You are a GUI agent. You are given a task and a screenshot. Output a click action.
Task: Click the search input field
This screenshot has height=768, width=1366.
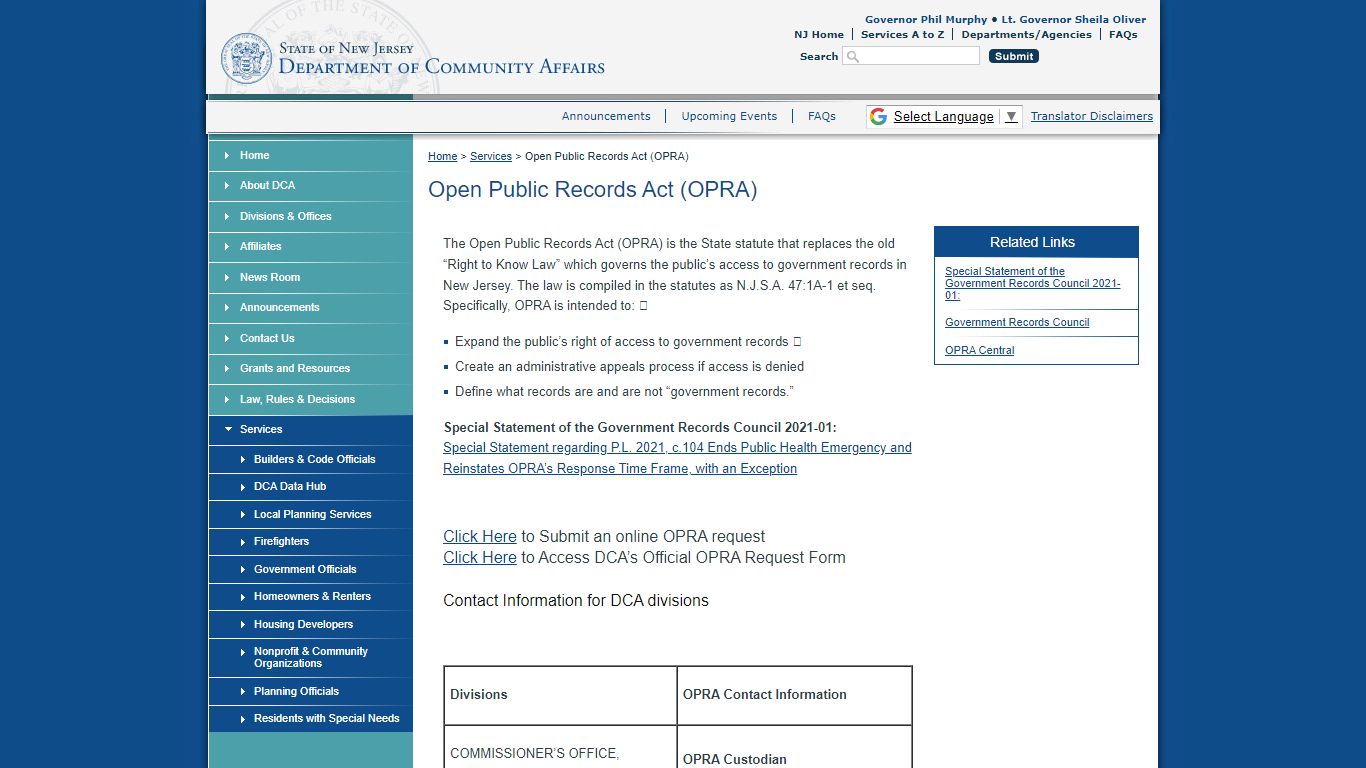pos(911,56)
